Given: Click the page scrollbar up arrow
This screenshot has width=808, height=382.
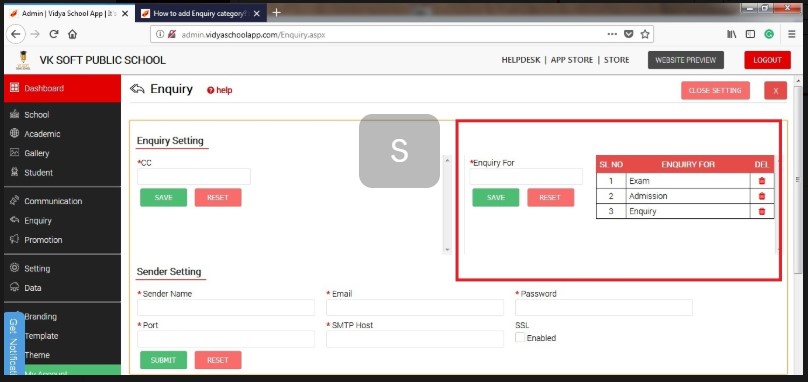Looking at the screenshot, I should point(798,81).
